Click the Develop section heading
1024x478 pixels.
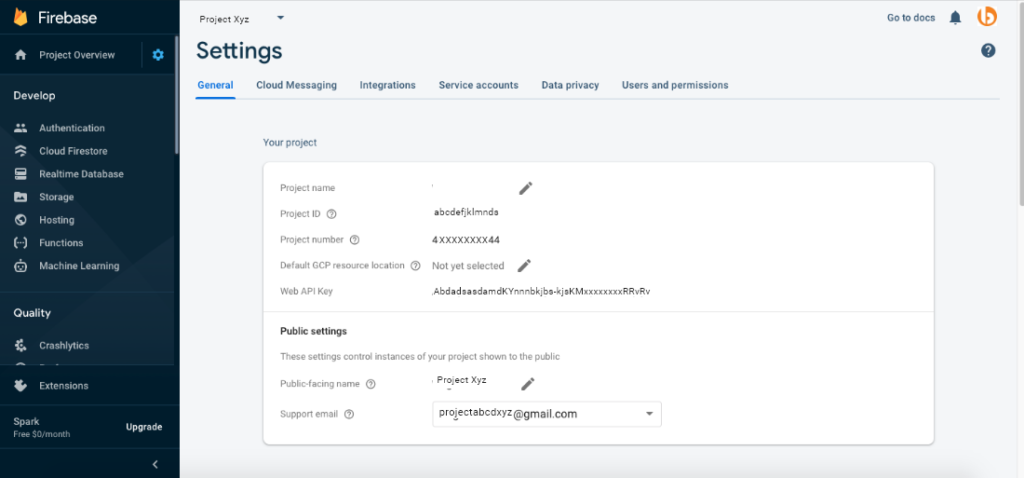pos(35,96)
